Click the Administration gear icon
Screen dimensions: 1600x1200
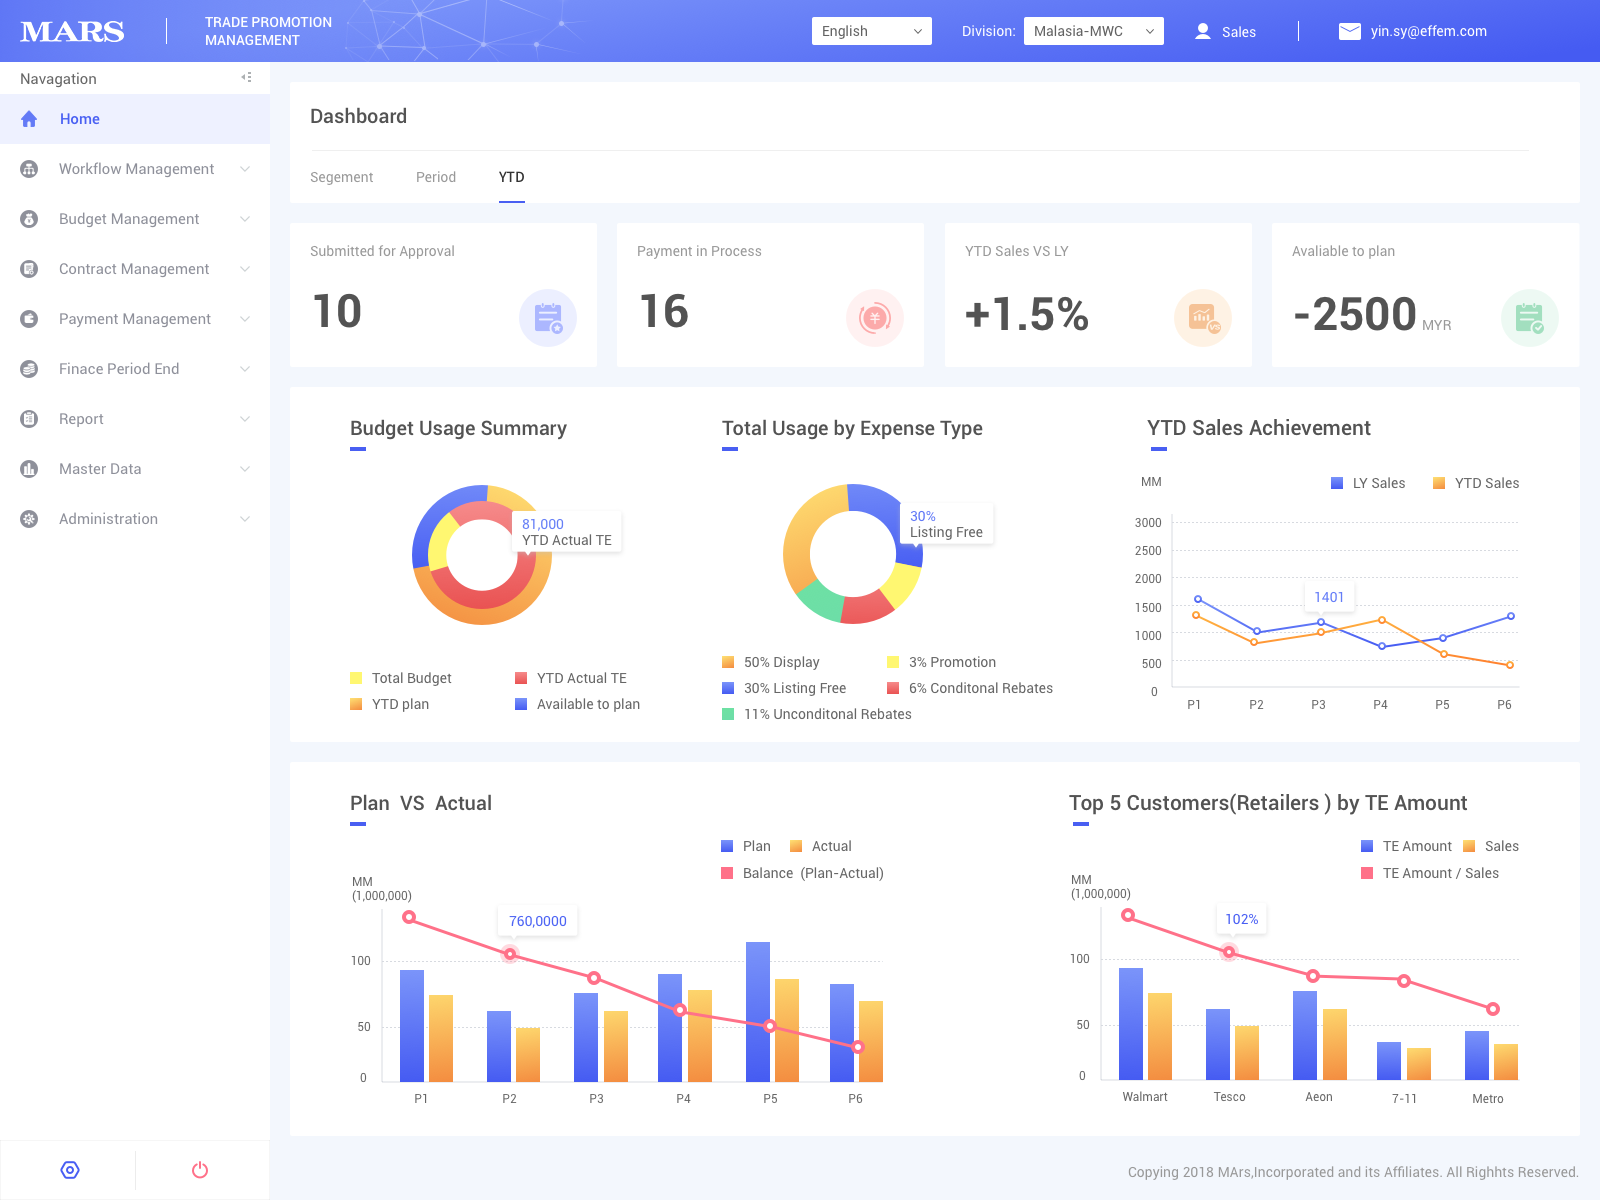[x=29, y=519]
